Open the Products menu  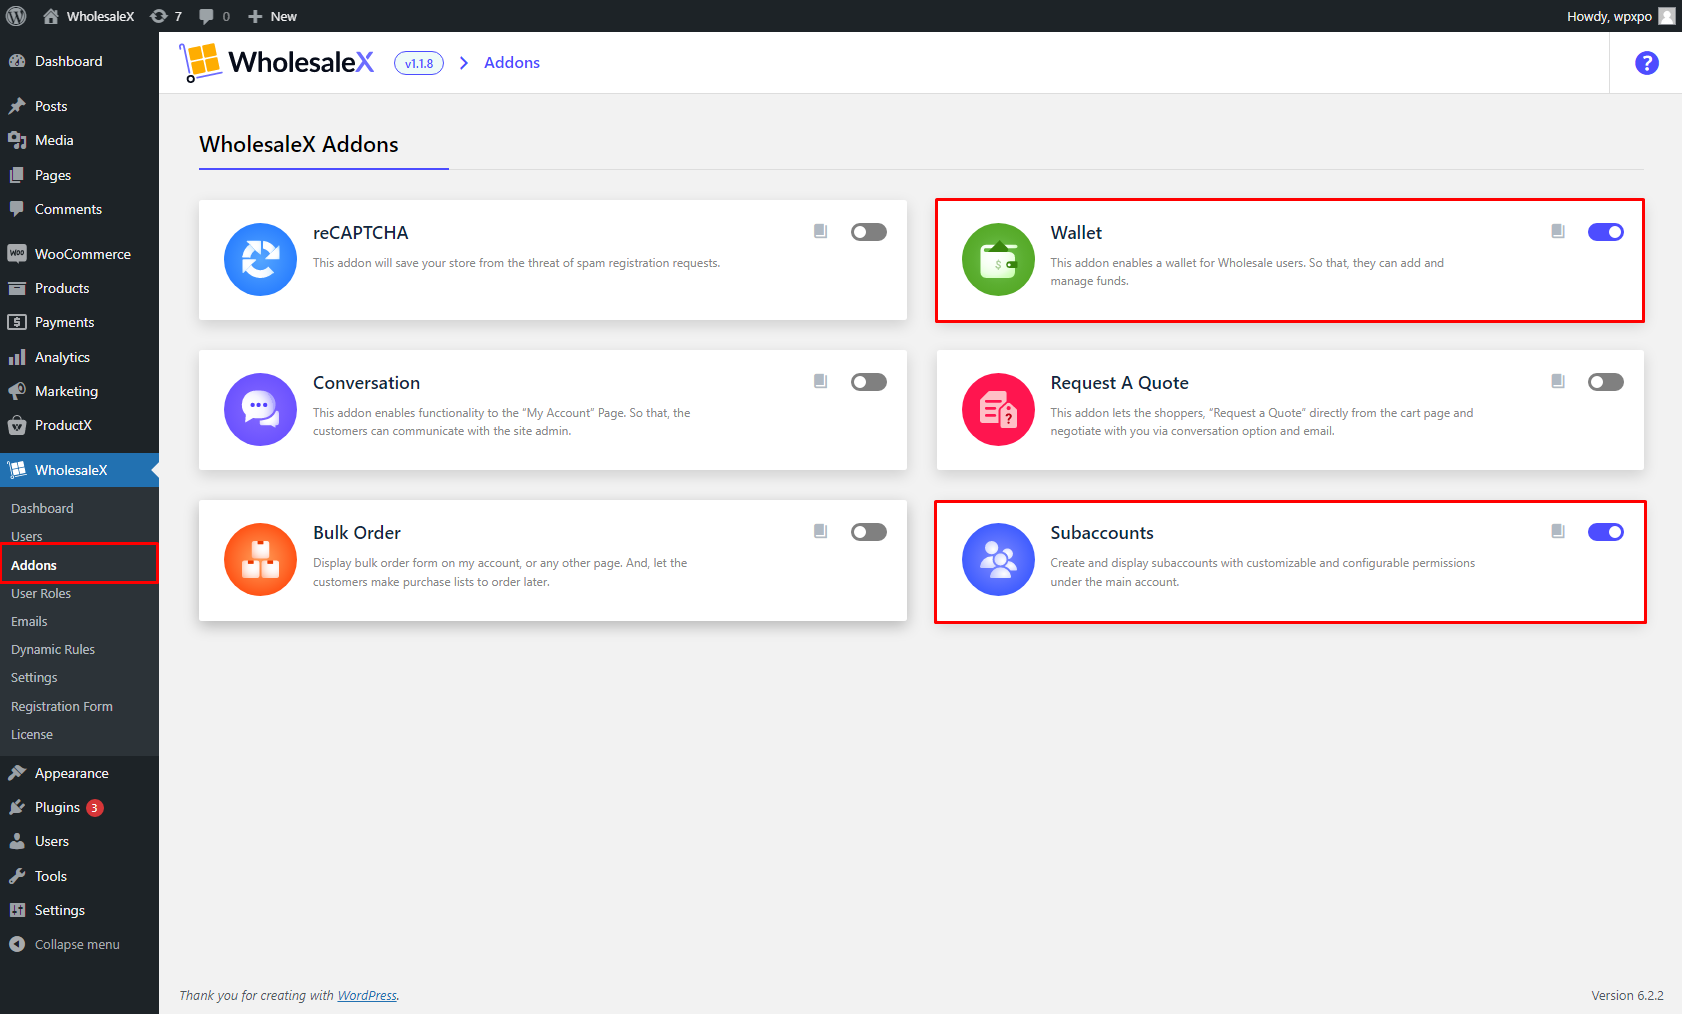click(79, 288)
